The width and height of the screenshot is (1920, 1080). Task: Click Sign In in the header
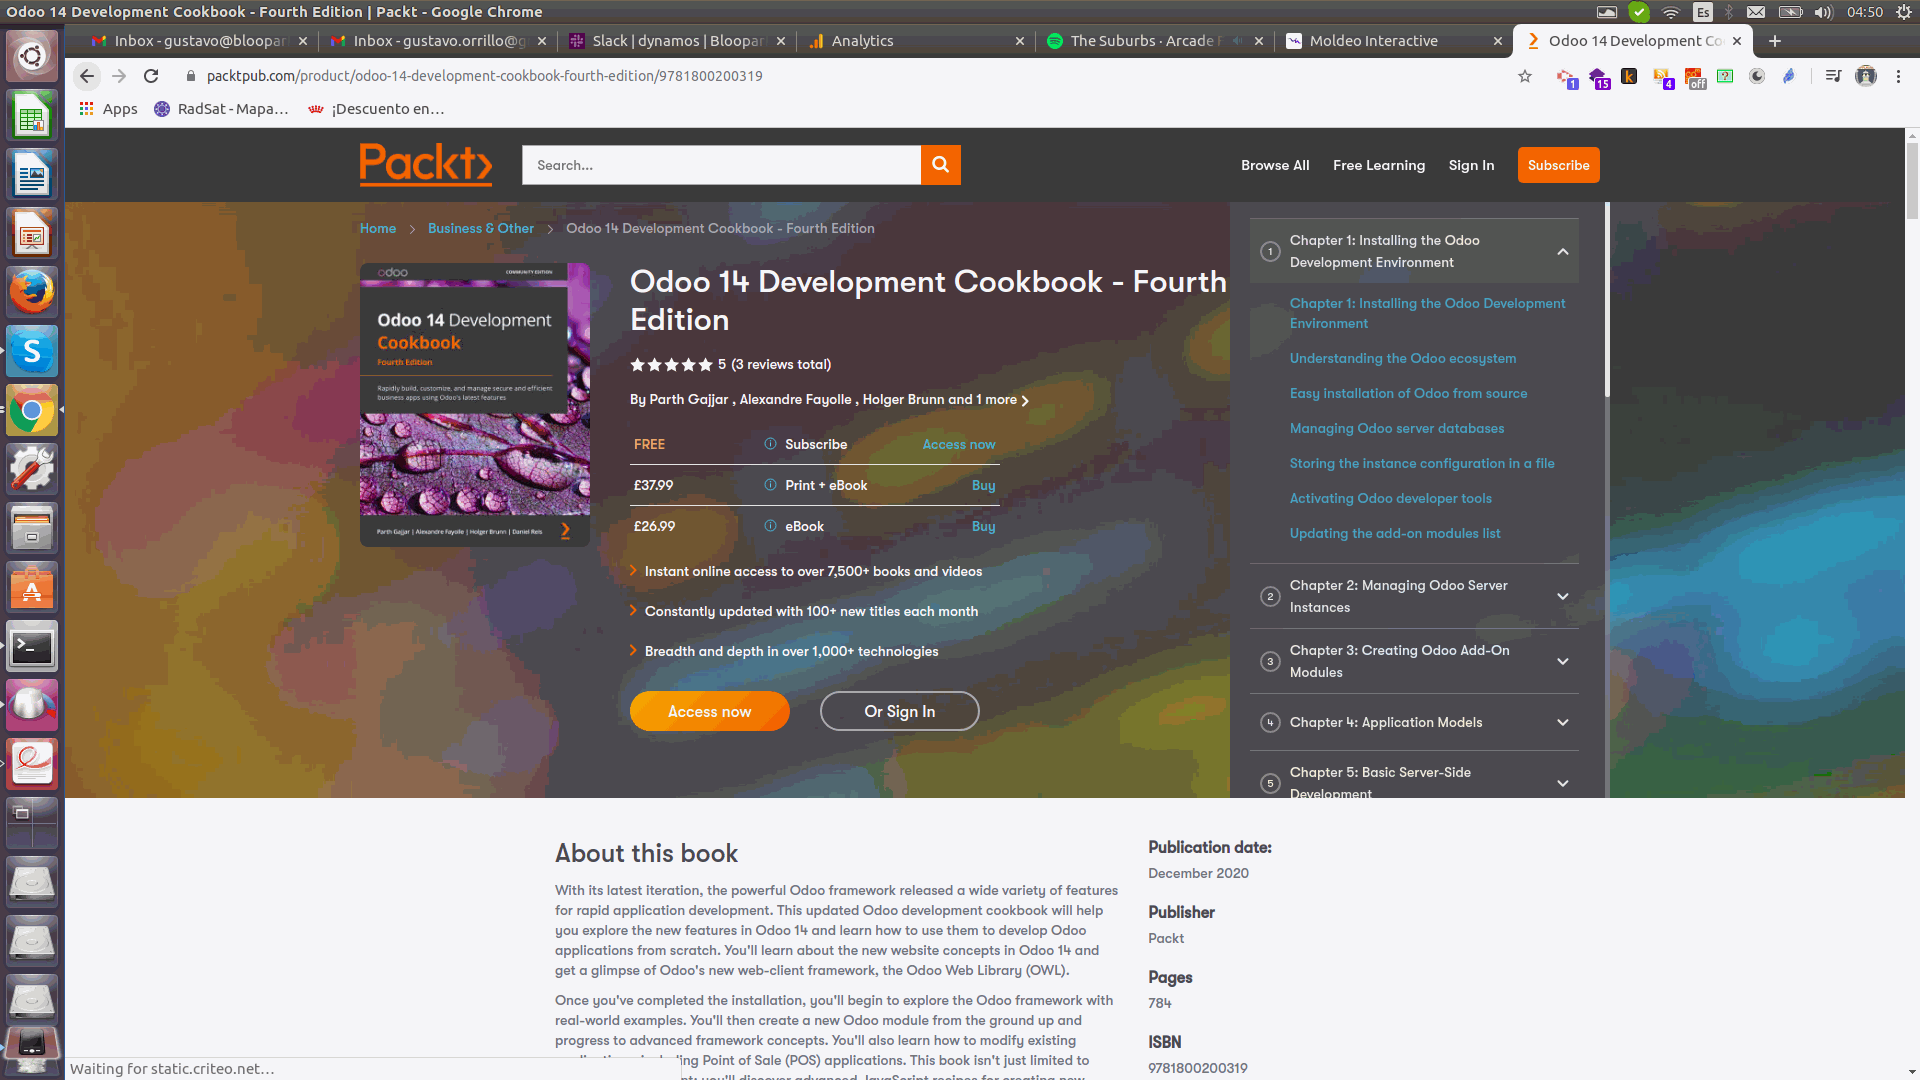(1471, 165)
